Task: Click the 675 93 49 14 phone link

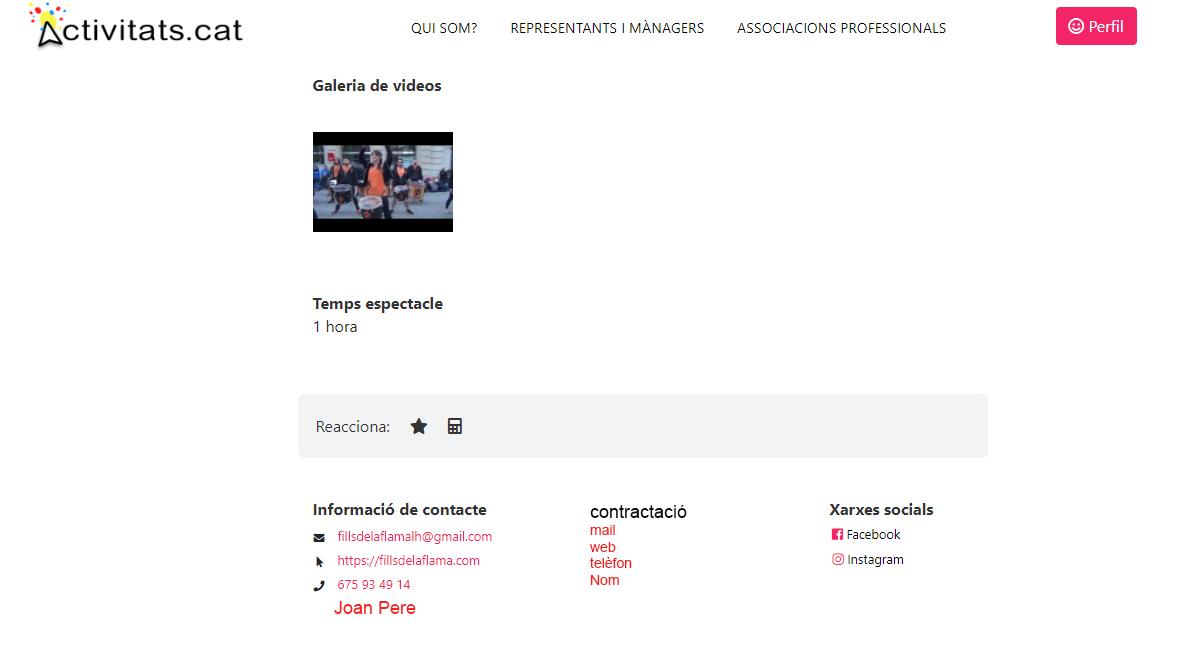Action: tap(373, 584)
